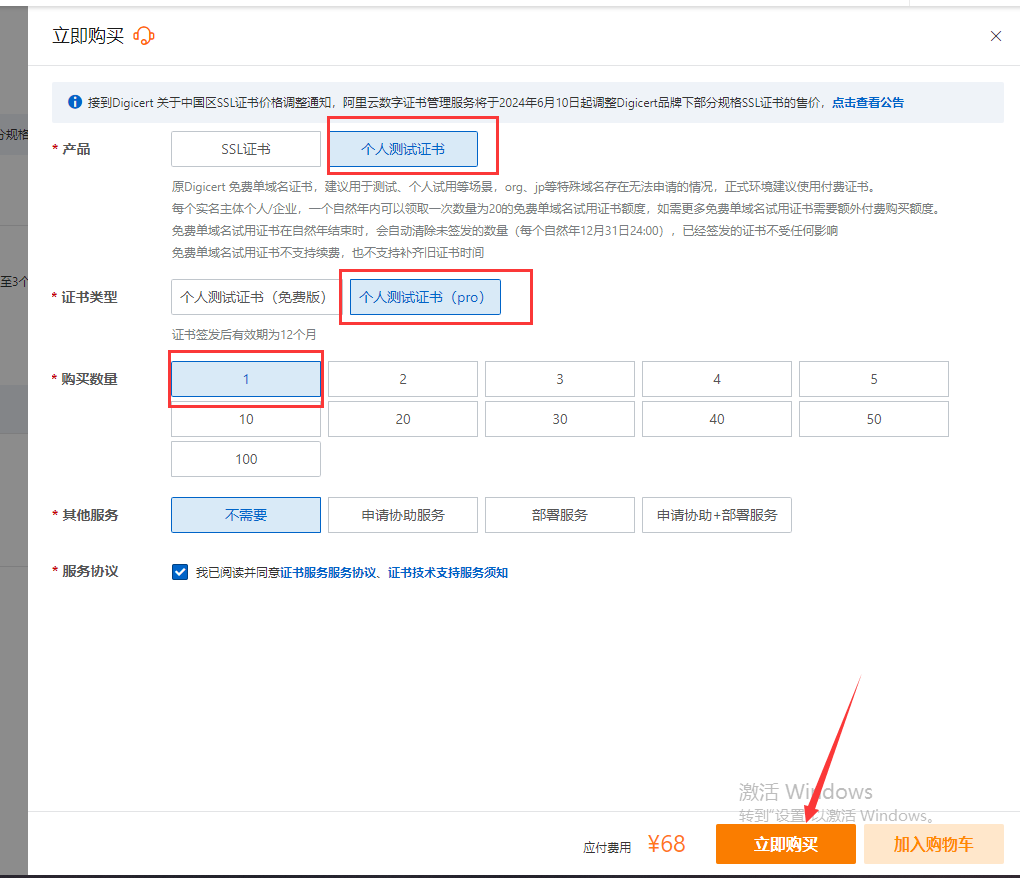Select 不需要 for other services
Screen dimensions: 1020x878
(246, 515)
